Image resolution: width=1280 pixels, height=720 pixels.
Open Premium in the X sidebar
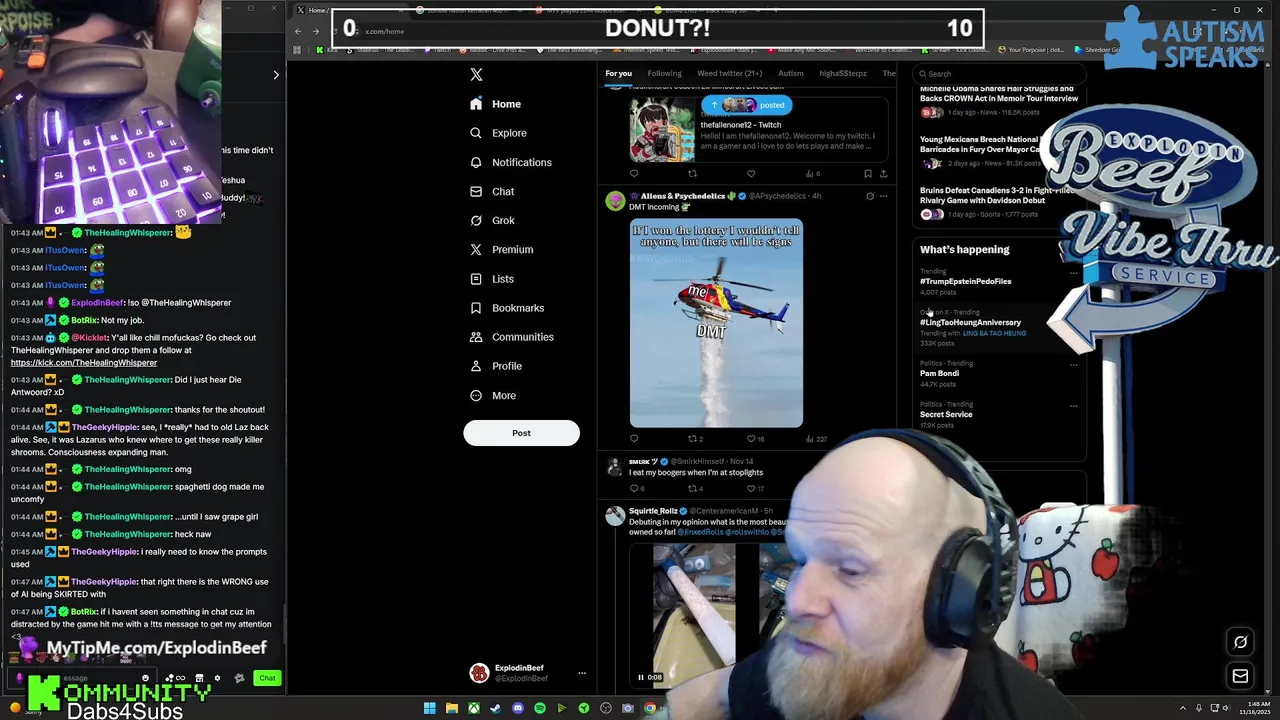click(x=501, y=249)
